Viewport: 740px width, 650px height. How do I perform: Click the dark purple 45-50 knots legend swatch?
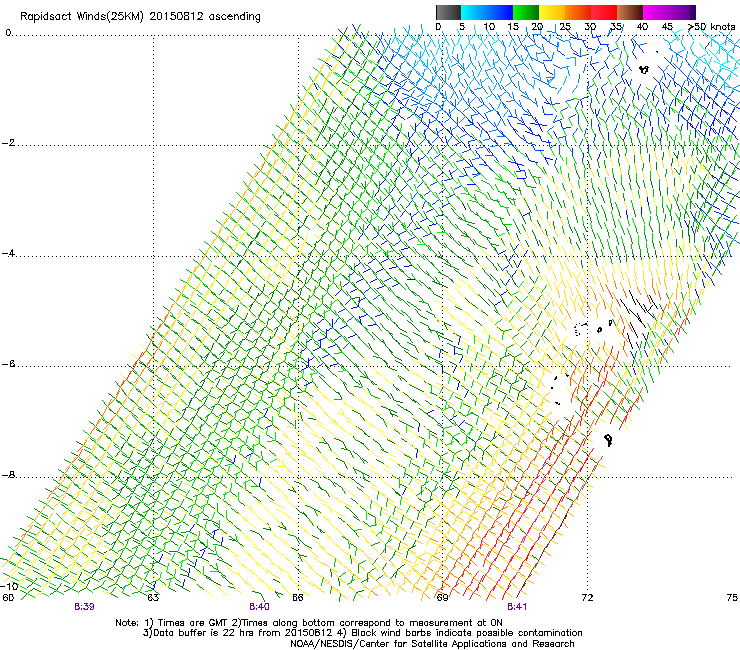click(x=682, y=12)
